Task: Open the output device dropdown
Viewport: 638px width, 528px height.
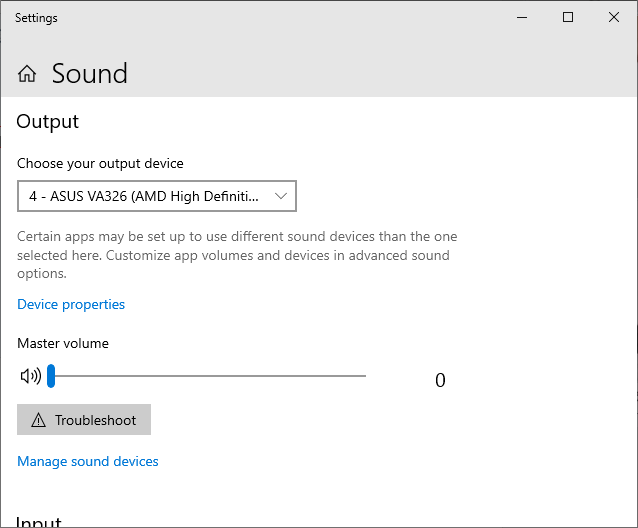Action: pyautogui.click(x=157, y=196)
